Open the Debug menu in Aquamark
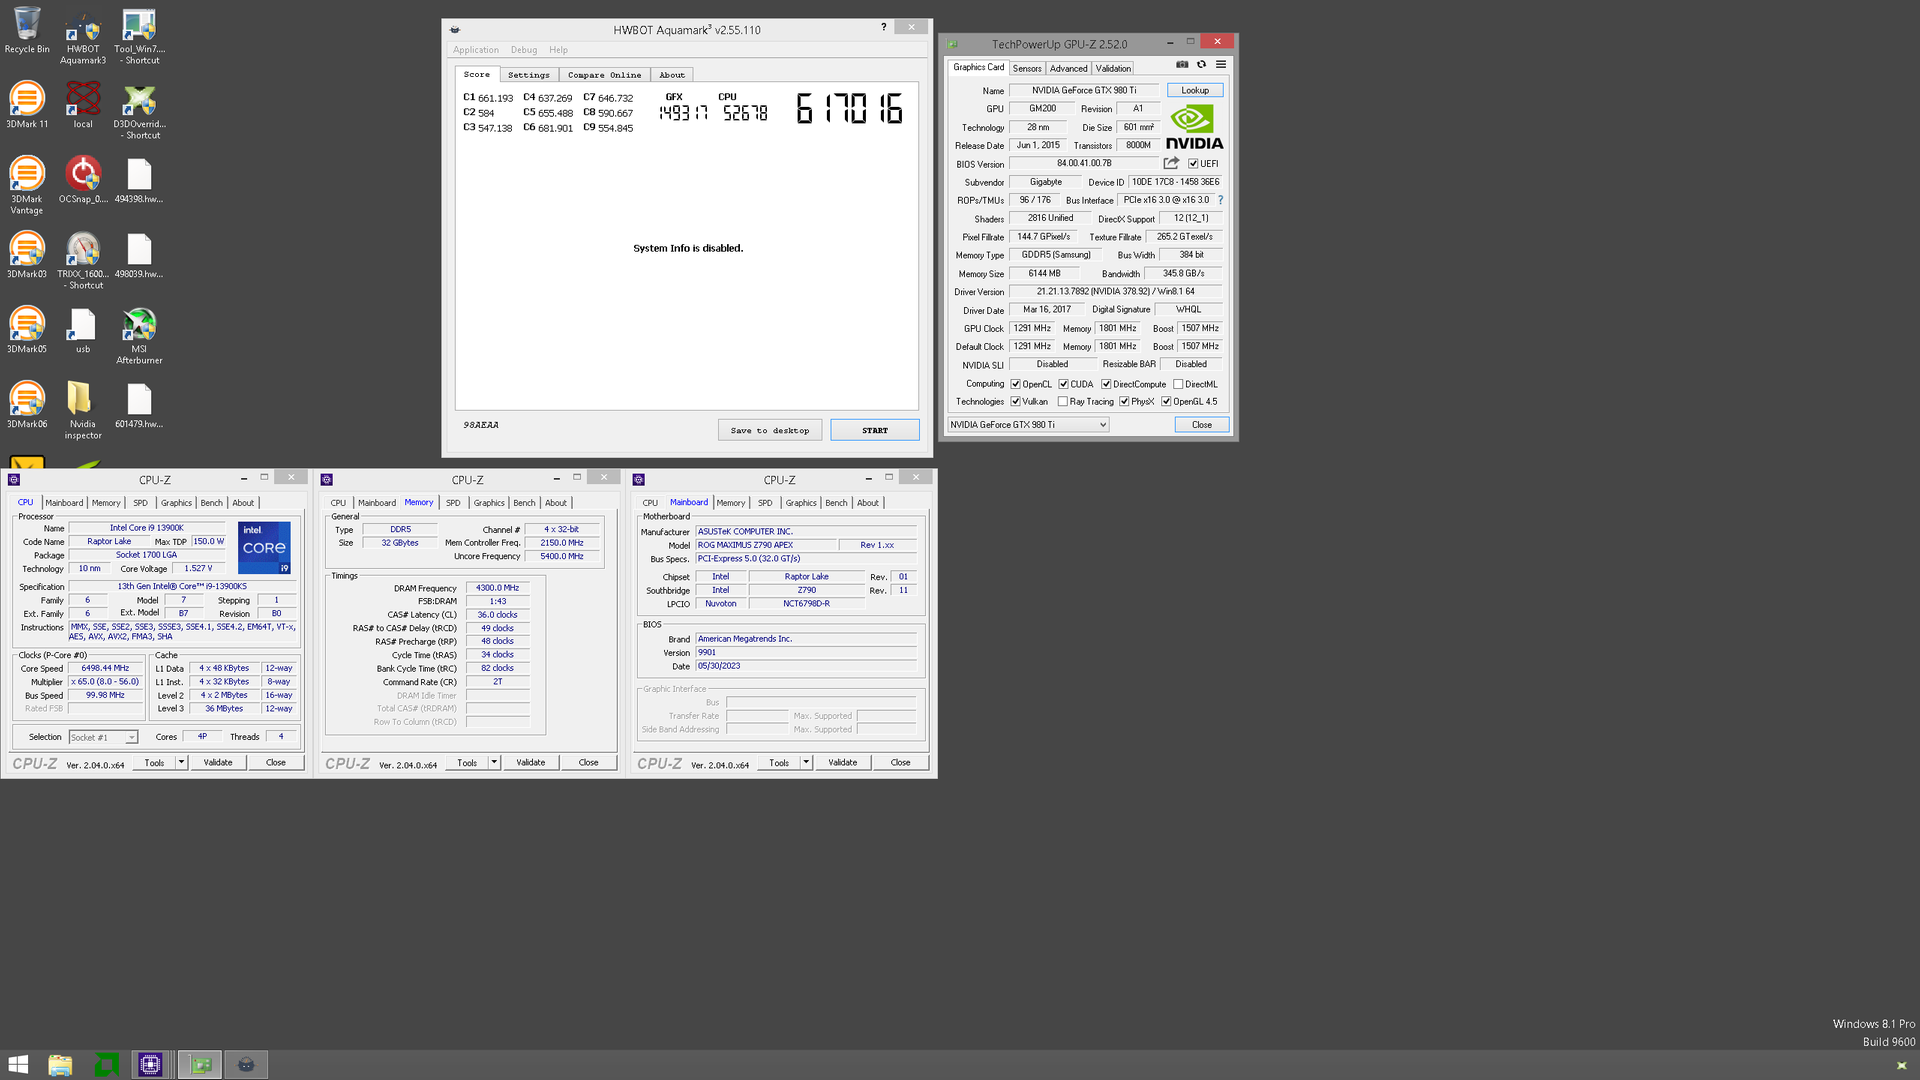Screen dimensions: 1920x1080 (524, 50)
